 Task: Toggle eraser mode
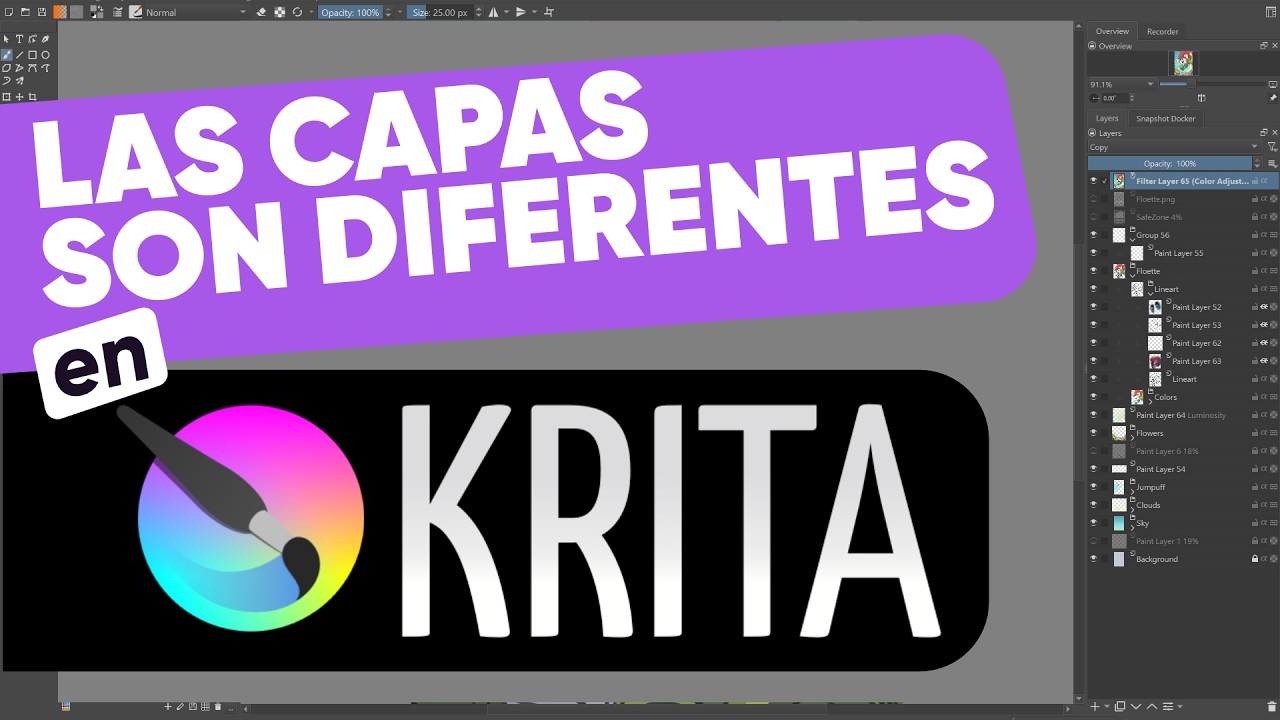coord(261,12)
